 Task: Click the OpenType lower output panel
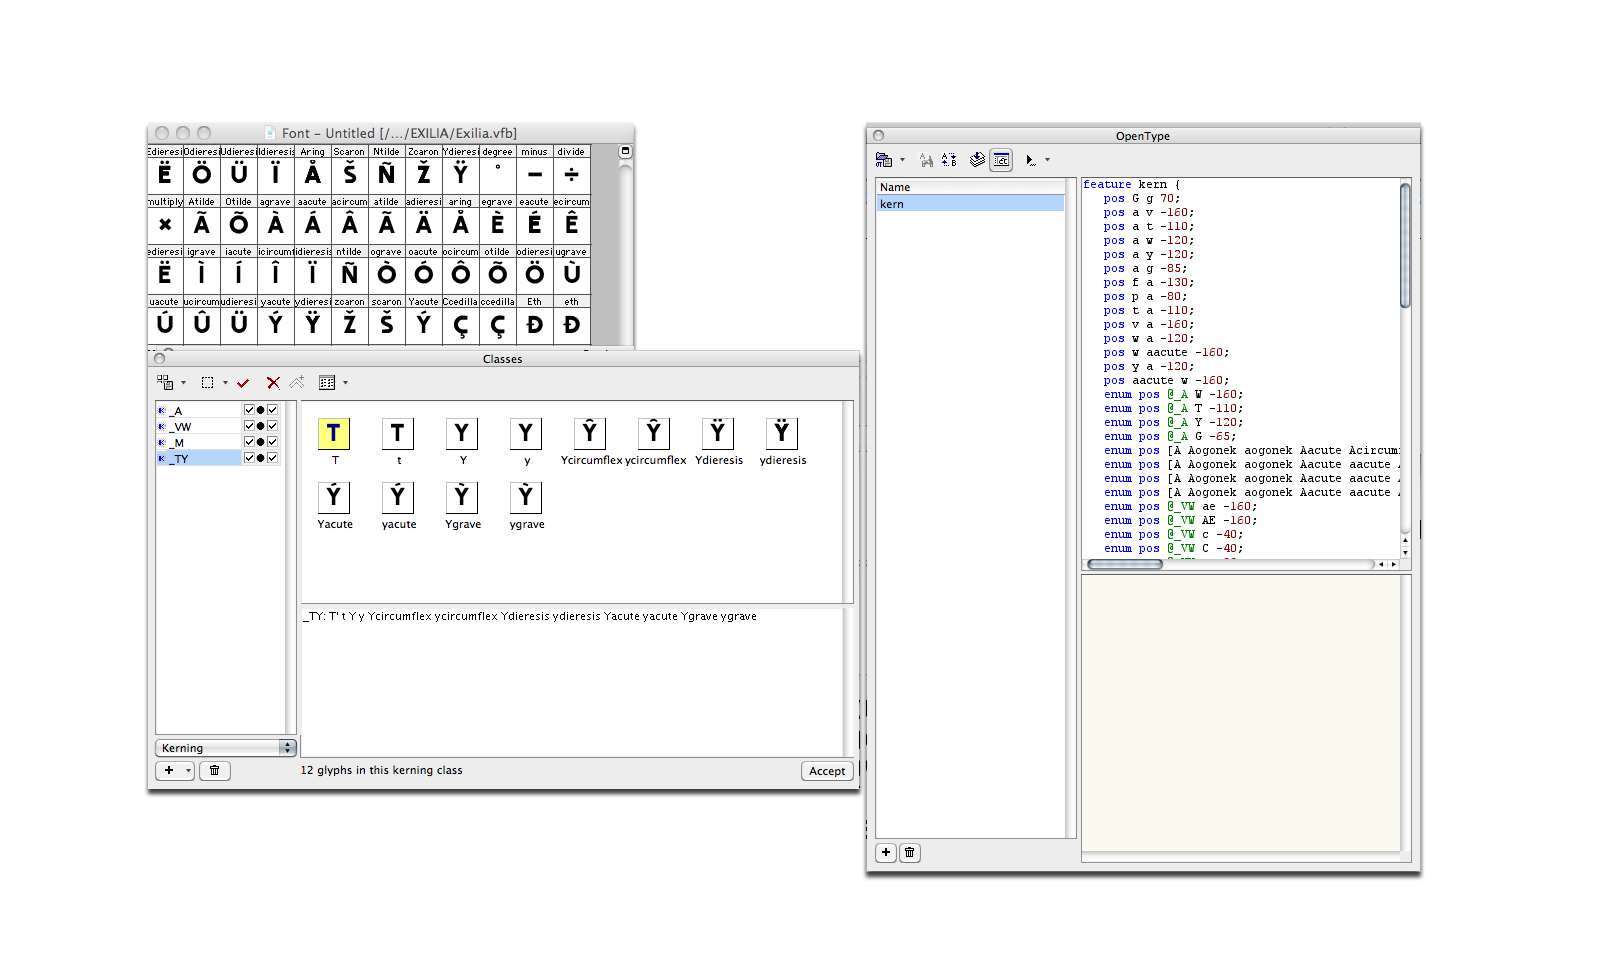pyautogui.click(x=1241, y=713)
